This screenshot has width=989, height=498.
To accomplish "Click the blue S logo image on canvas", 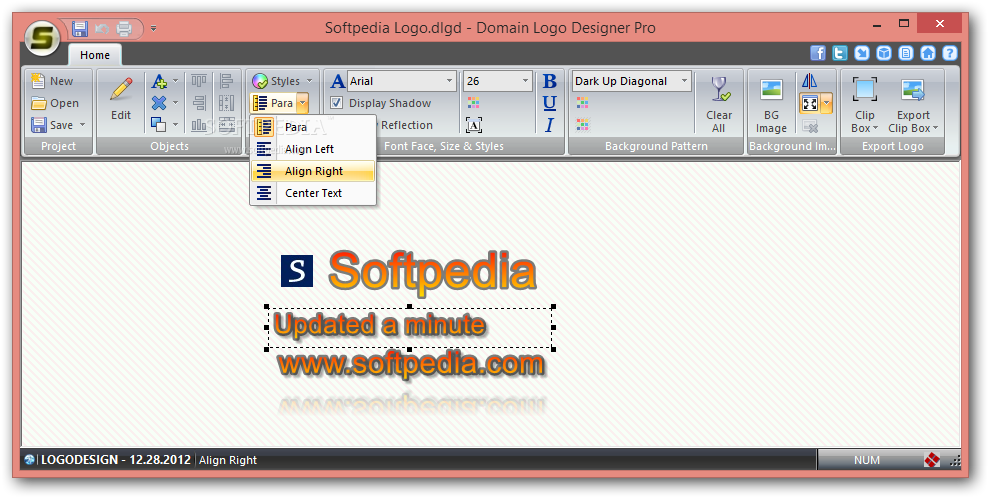I will coord(297,271).
